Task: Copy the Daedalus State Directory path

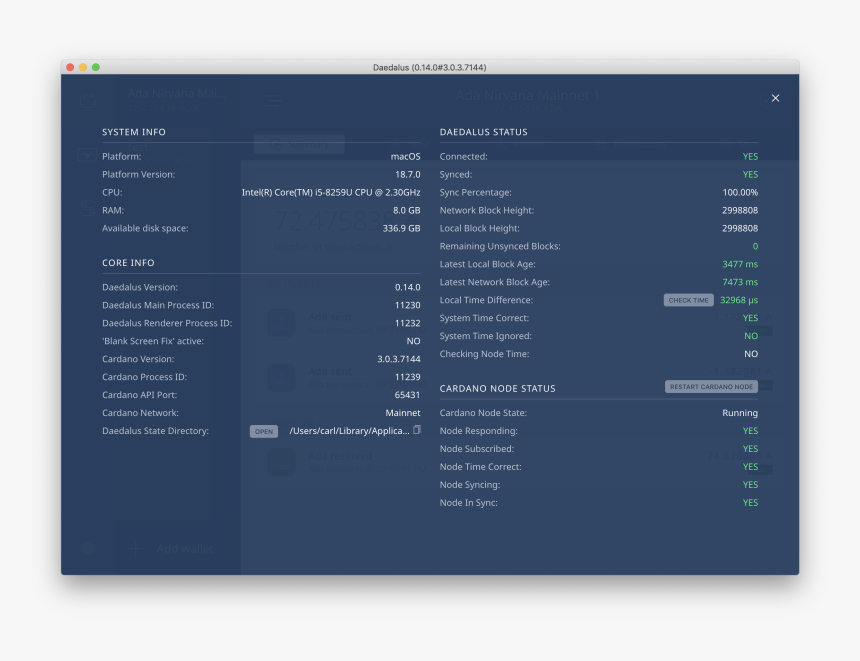Action: (417, 430)
